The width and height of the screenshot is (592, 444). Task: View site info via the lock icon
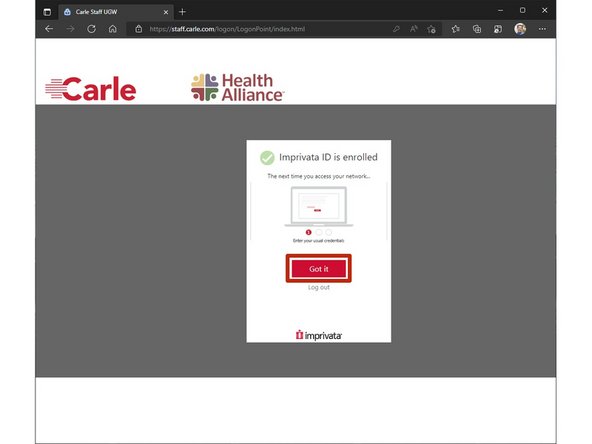(139, 29)
